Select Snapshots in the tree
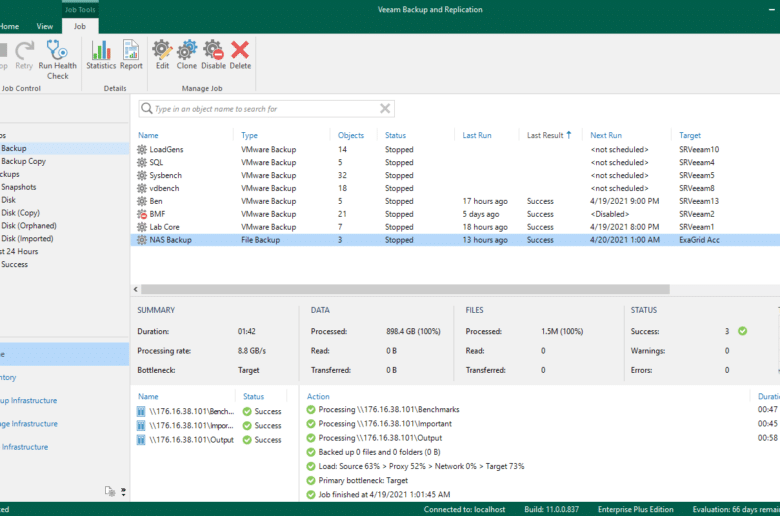The height and width of the screenshot is (516, 780). click(18, 187)
